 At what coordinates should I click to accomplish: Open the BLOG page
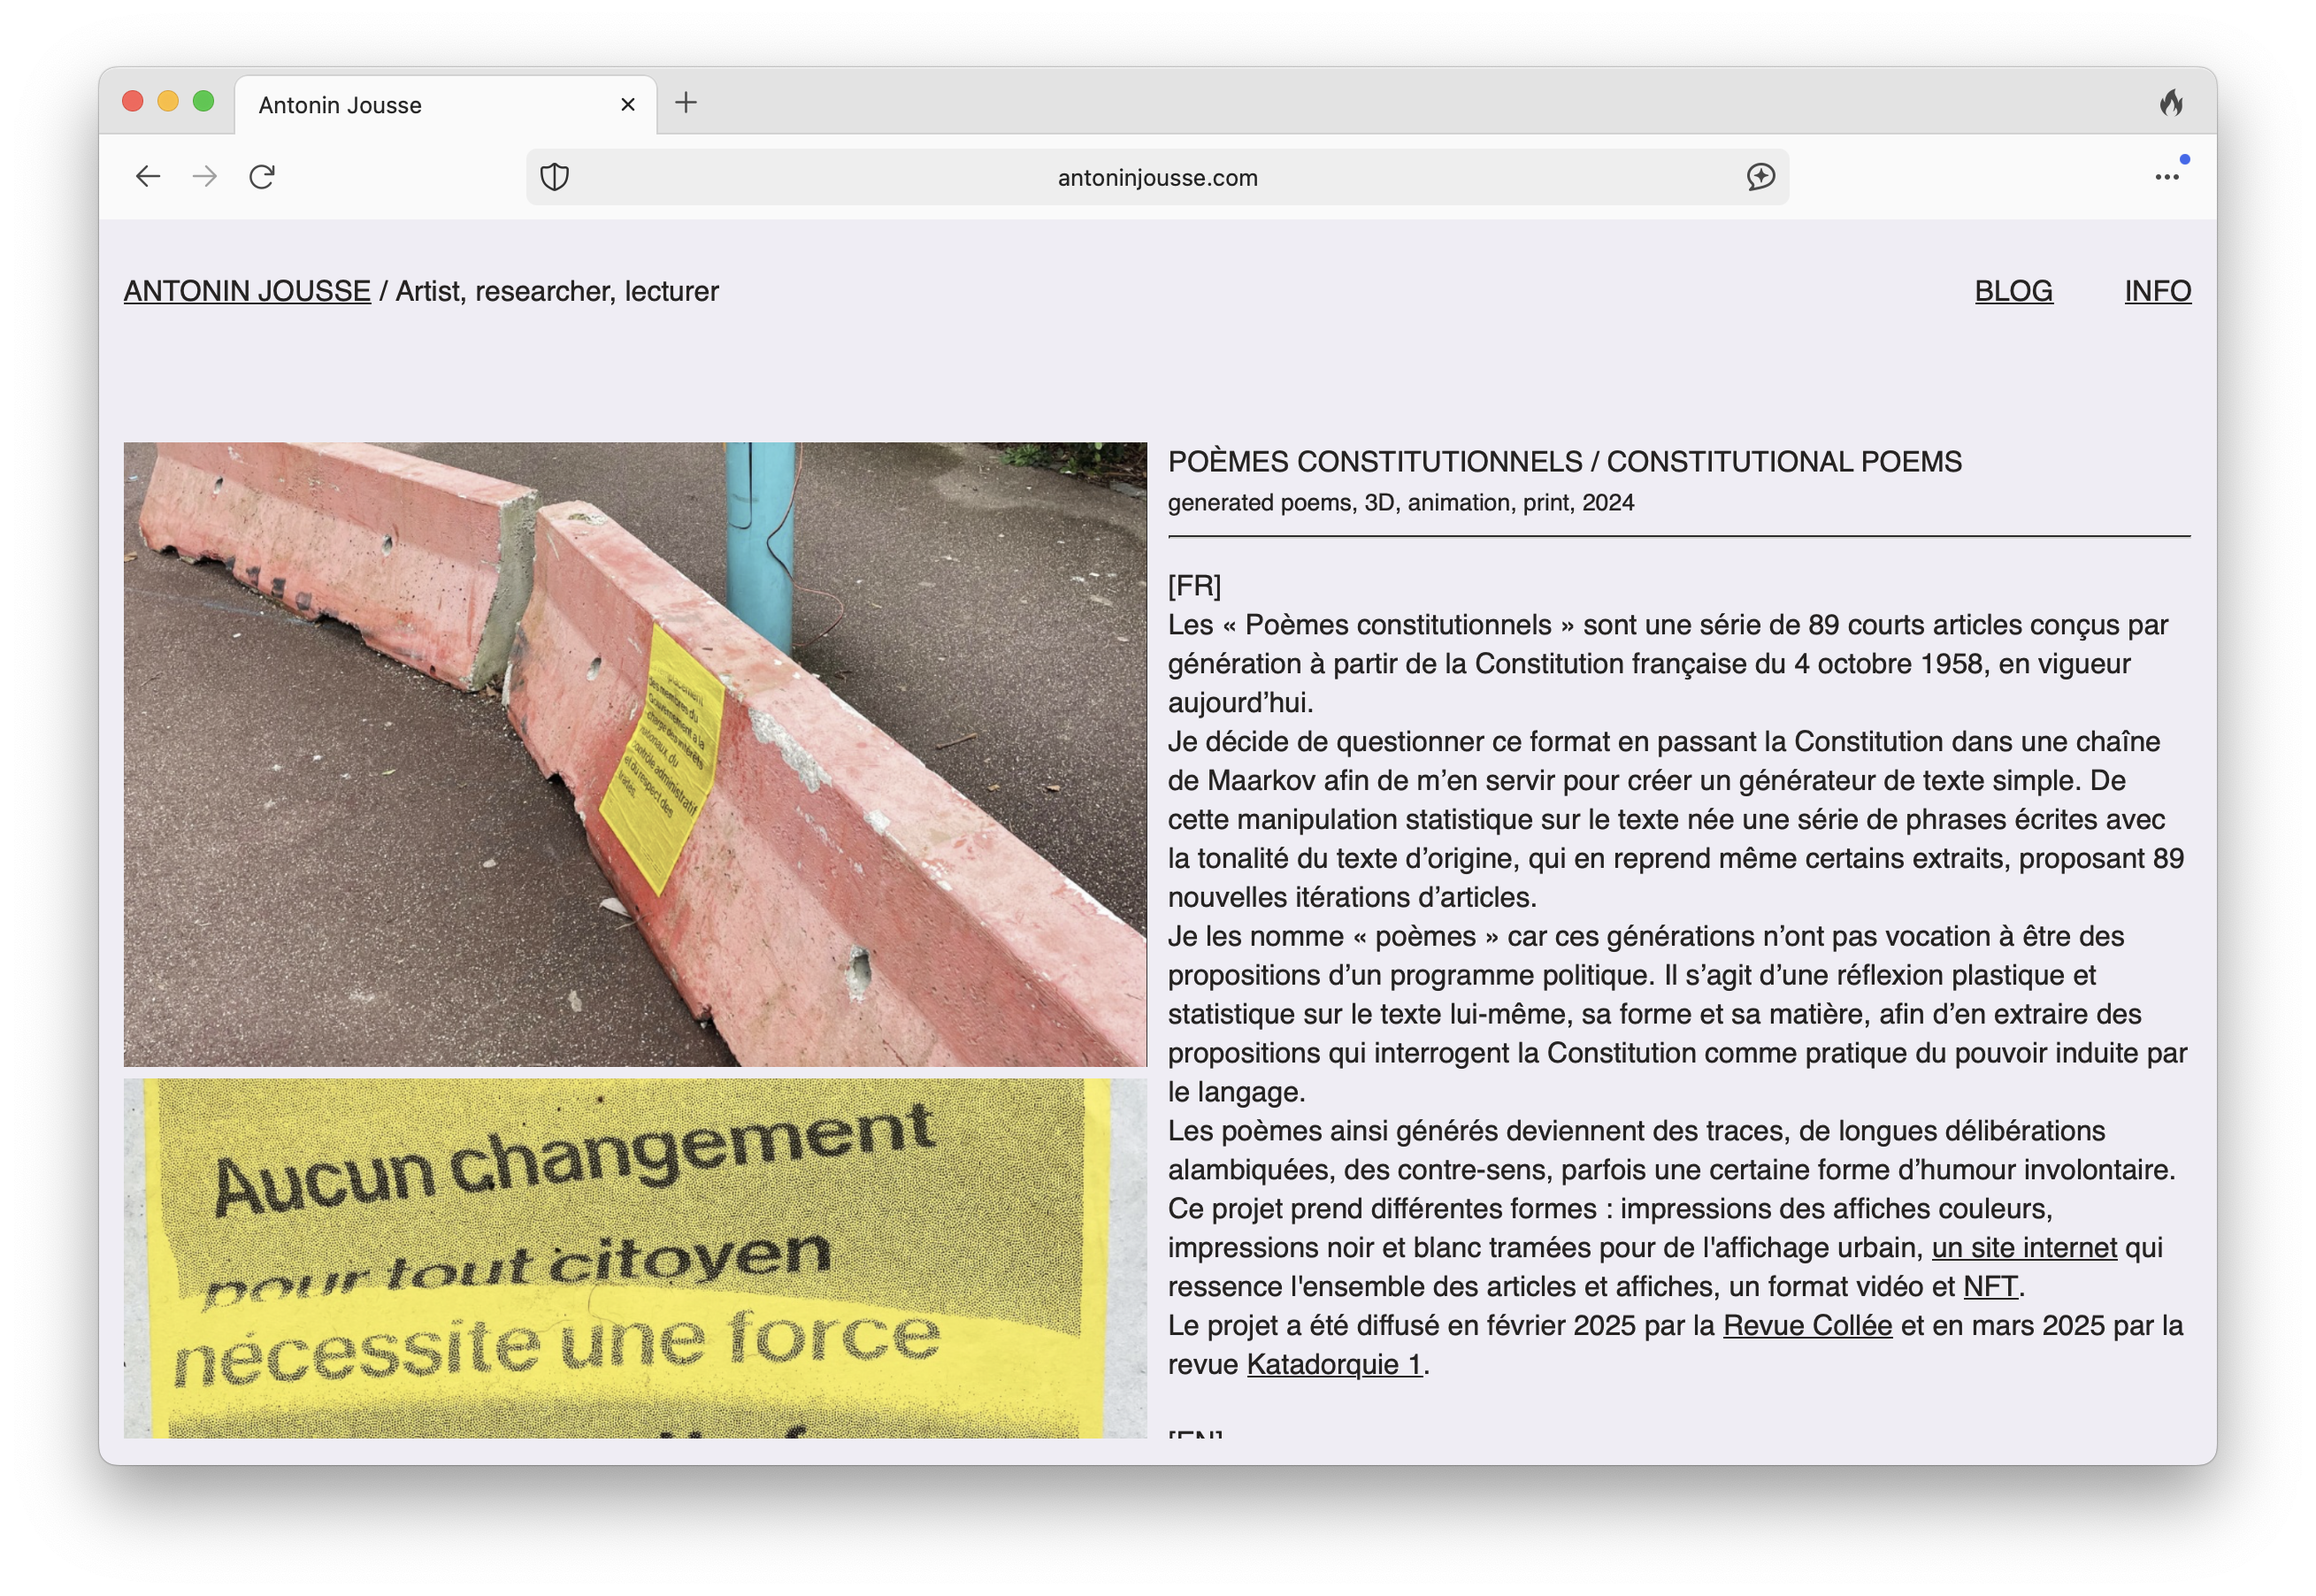[2013, 291]
